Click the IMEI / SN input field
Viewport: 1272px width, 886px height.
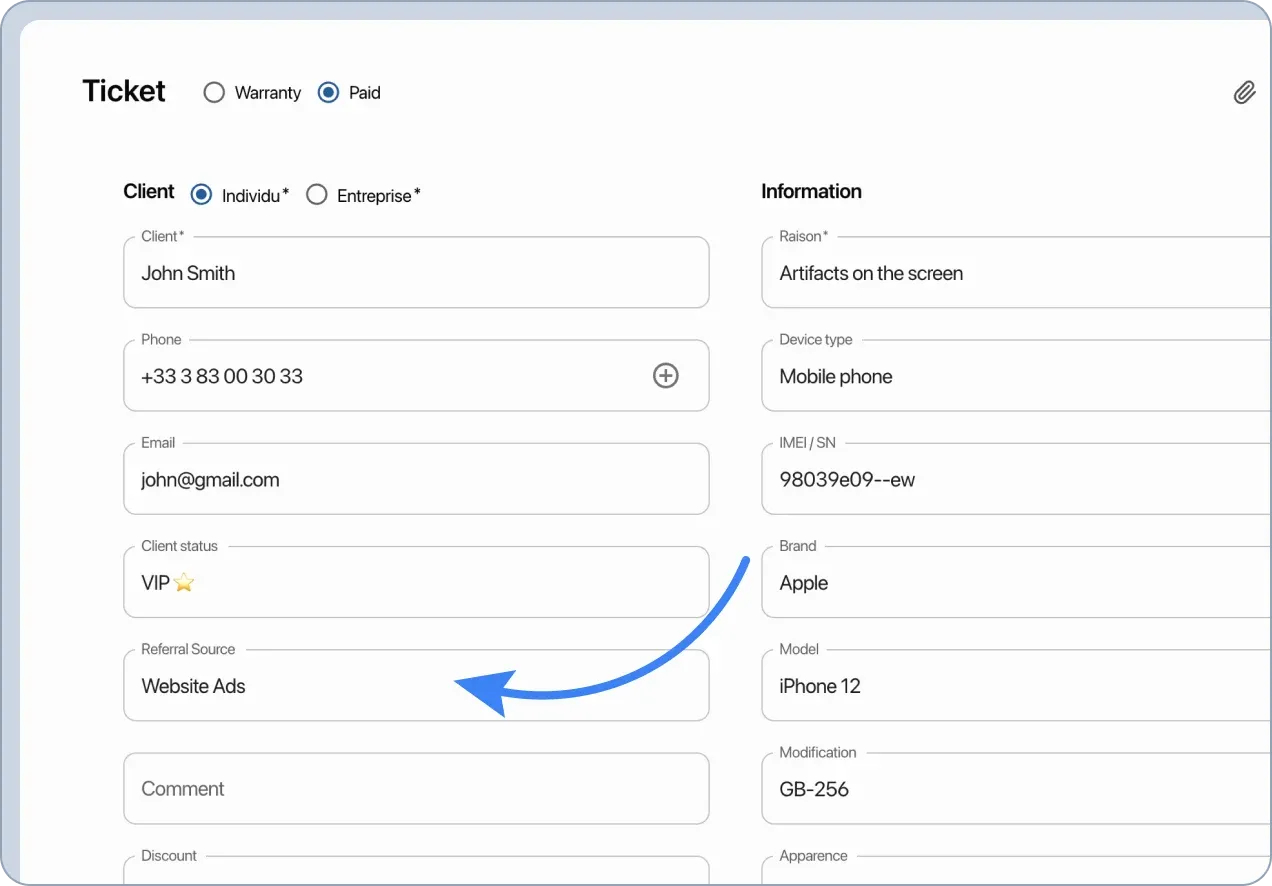(x=1015, y=480)
